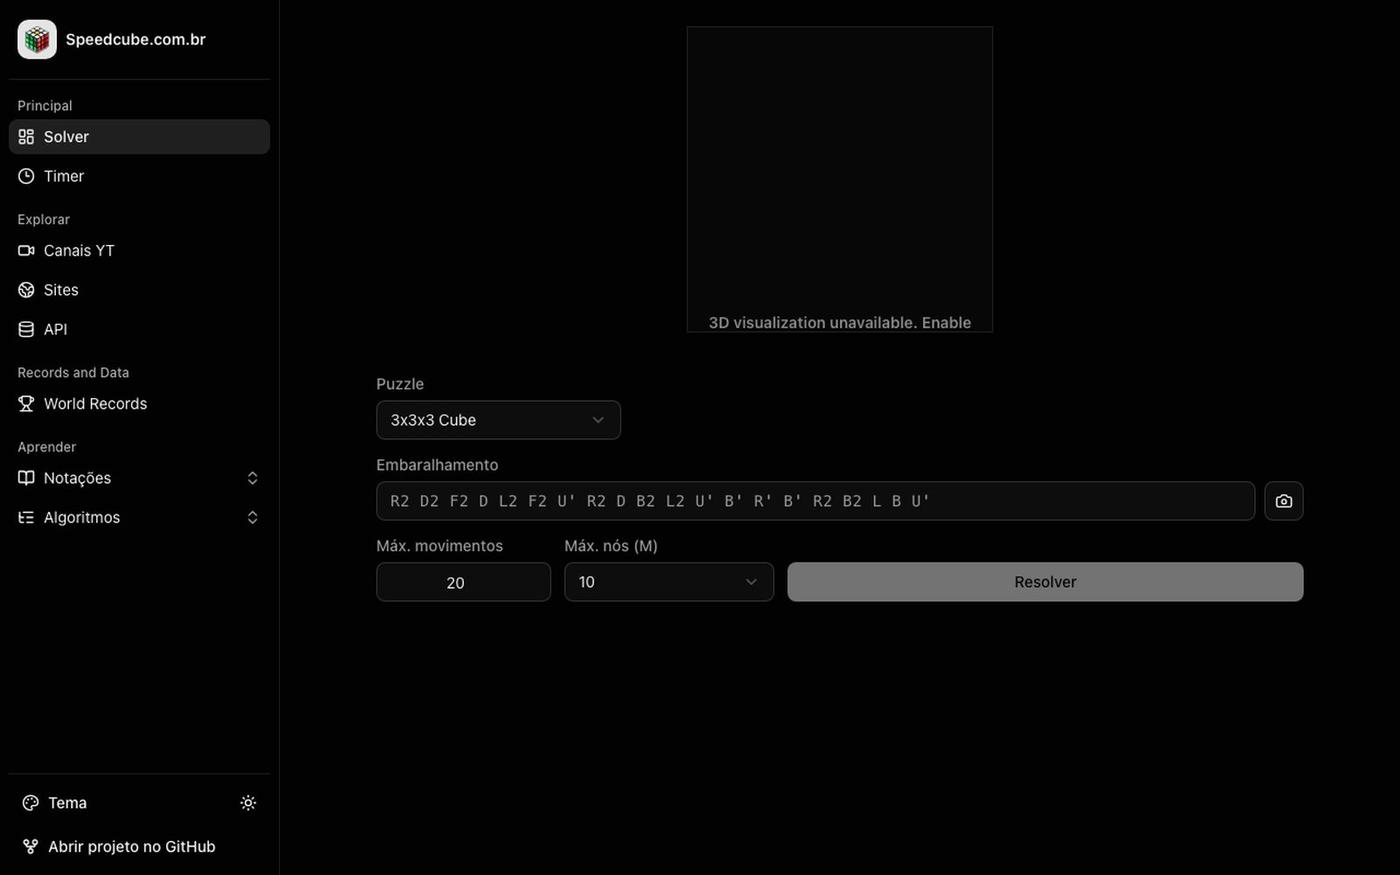Open the Timer page

click(x=139, y=176)
